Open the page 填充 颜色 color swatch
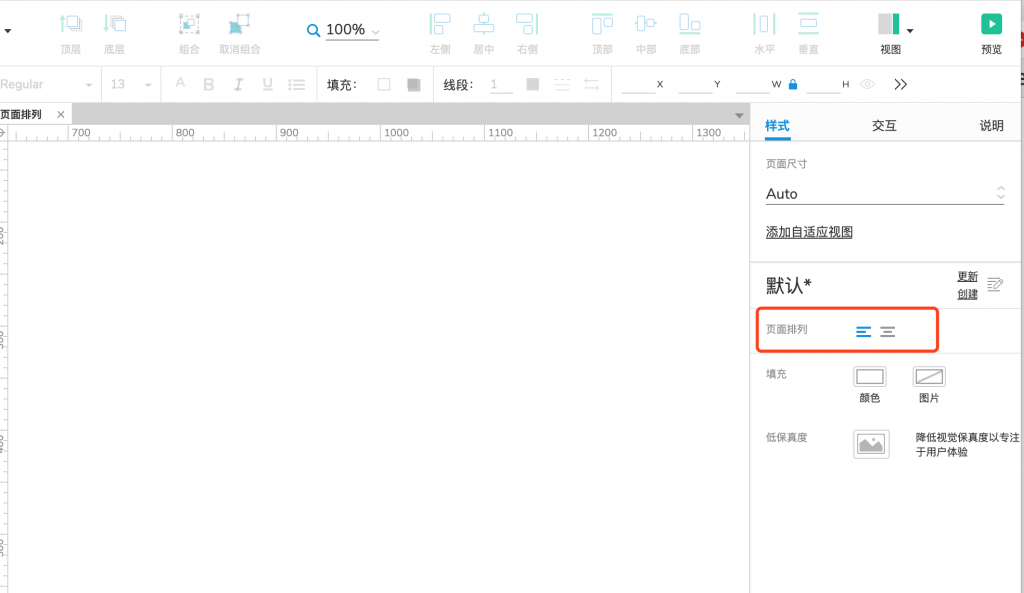The width and height of the screenshot is (1024, 593). click(869, 377)
